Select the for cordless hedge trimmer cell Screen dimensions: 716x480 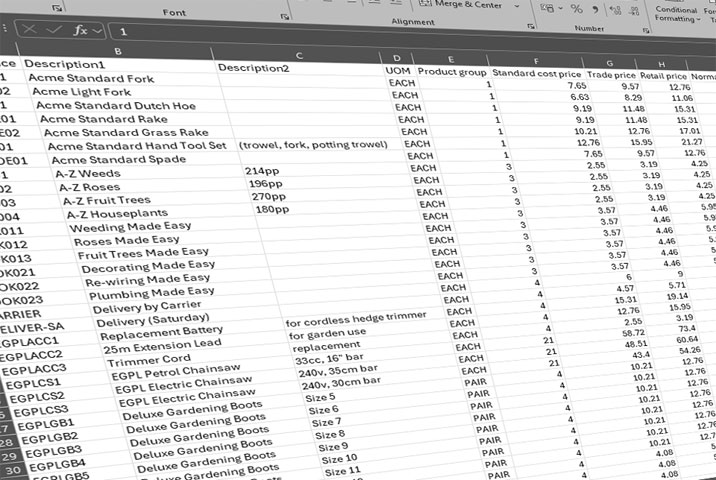(356, 319)
